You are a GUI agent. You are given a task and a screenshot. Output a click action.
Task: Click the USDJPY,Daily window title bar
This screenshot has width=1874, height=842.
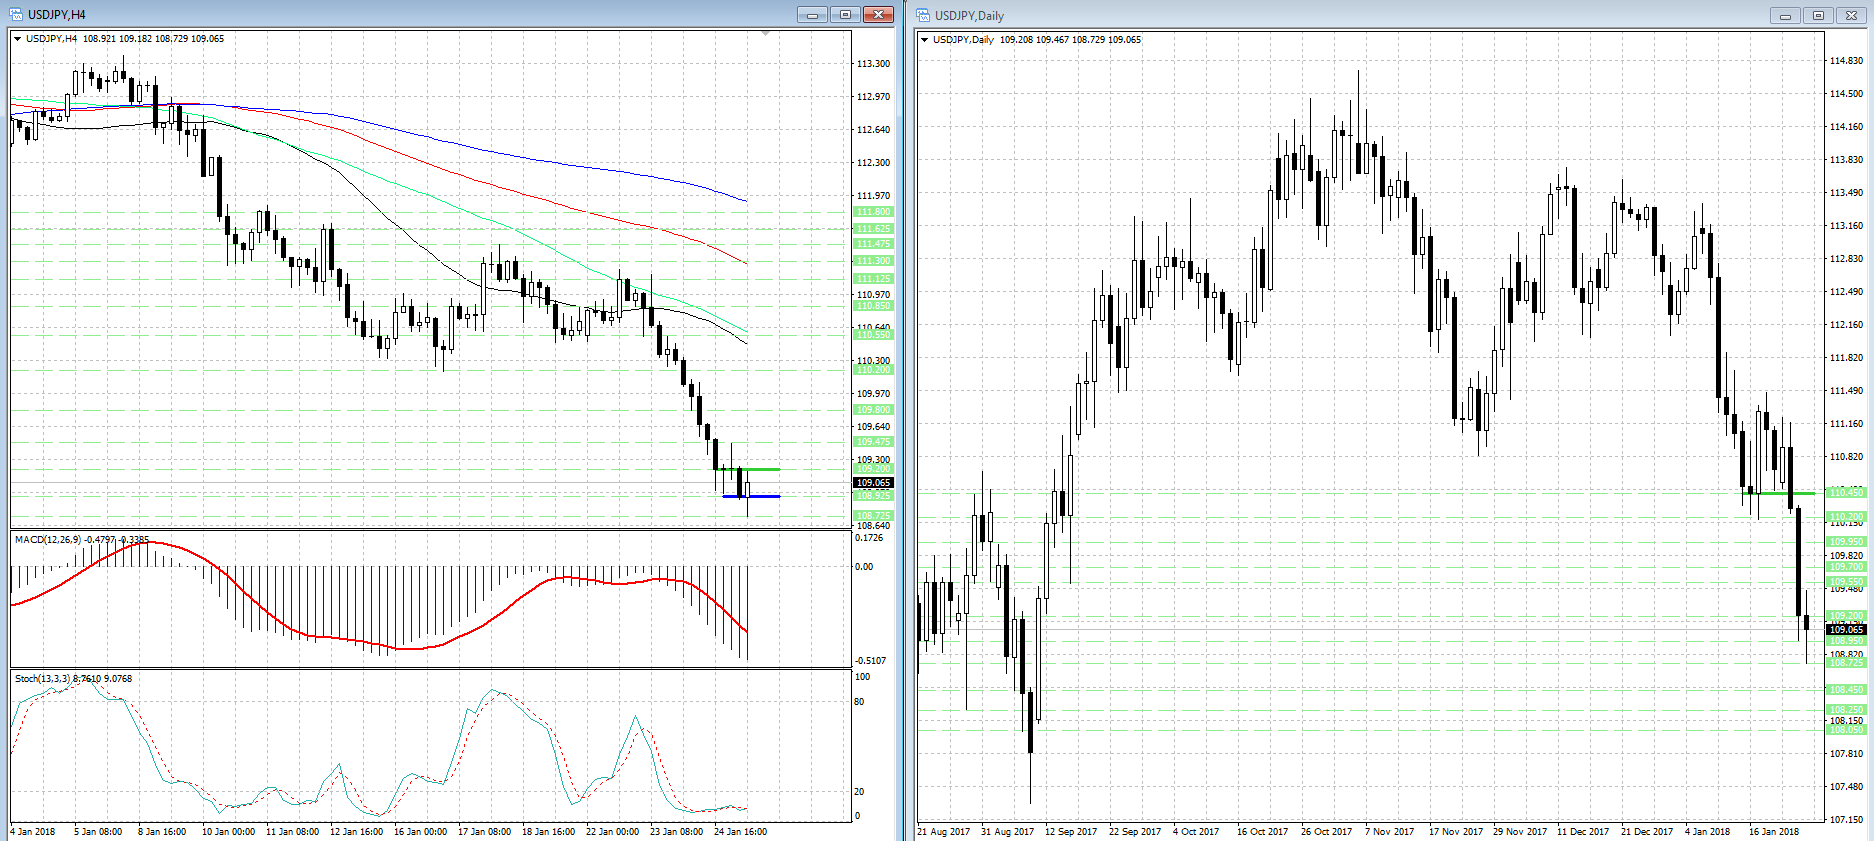click(x=1300, y=15)
